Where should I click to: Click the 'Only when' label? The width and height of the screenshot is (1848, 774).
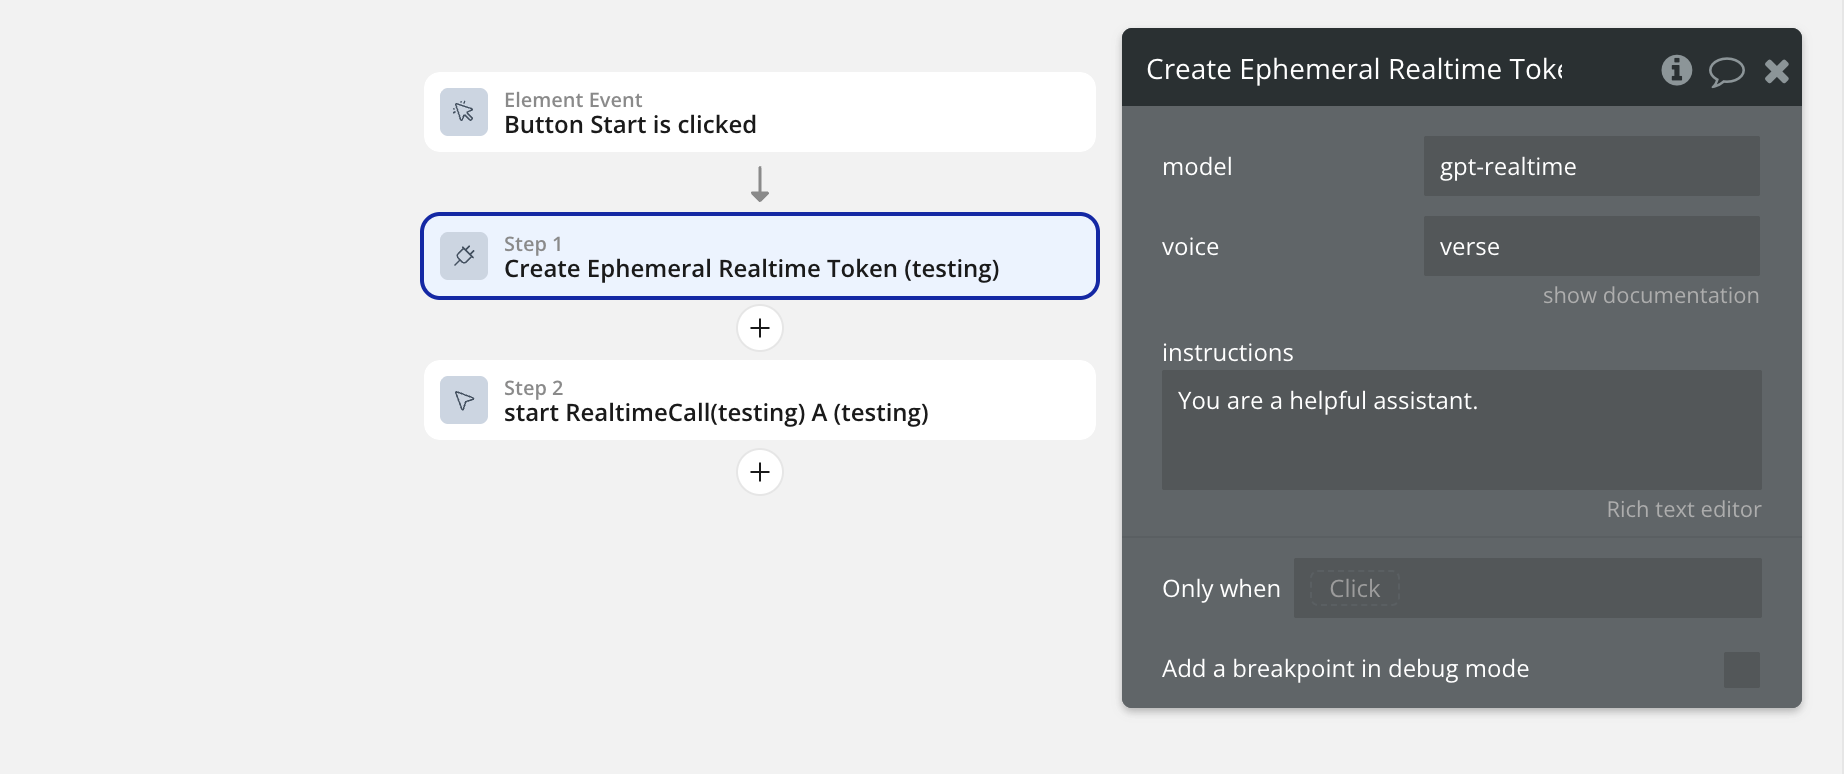1221,589
